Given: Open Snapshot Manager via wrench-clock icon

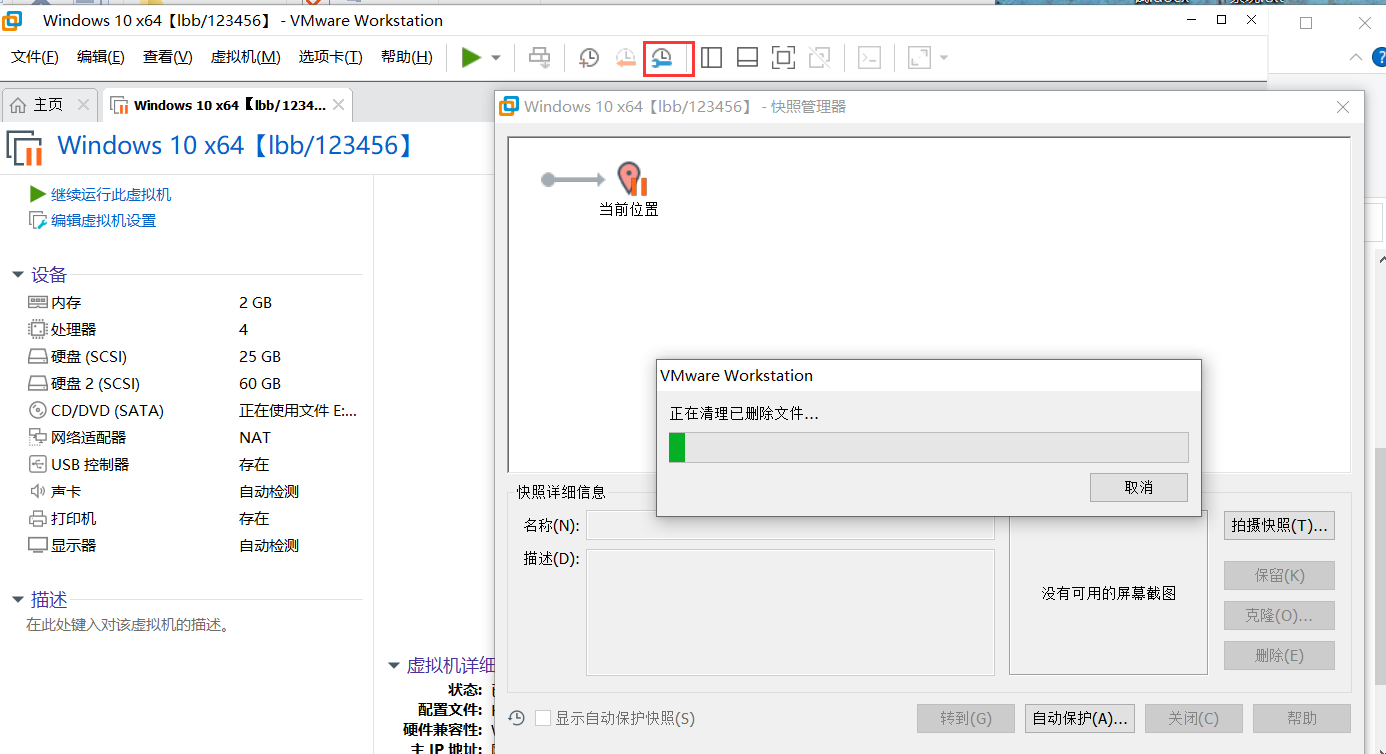Looking at the screenshot, I should (x=661, y=58).
